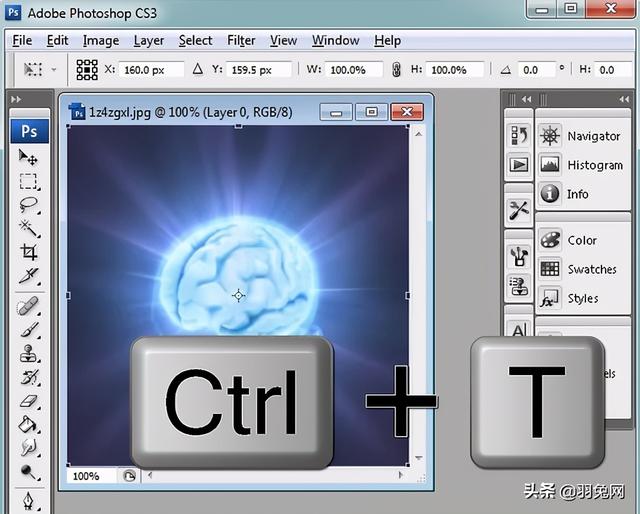Open the History panel icon
The image size is (640, 514).
pos(519,135)
